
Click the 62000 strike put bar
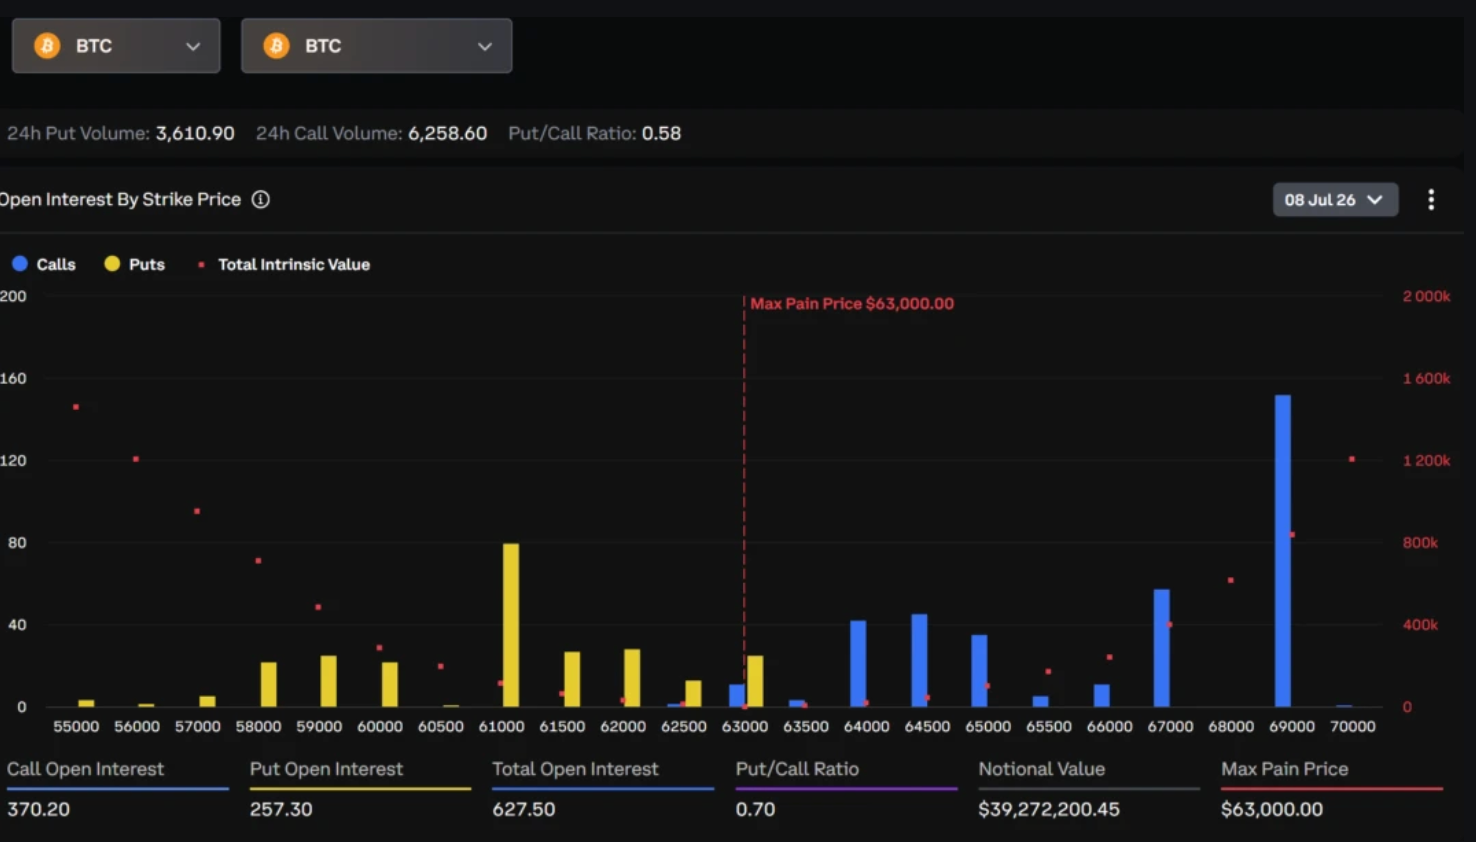632,678
